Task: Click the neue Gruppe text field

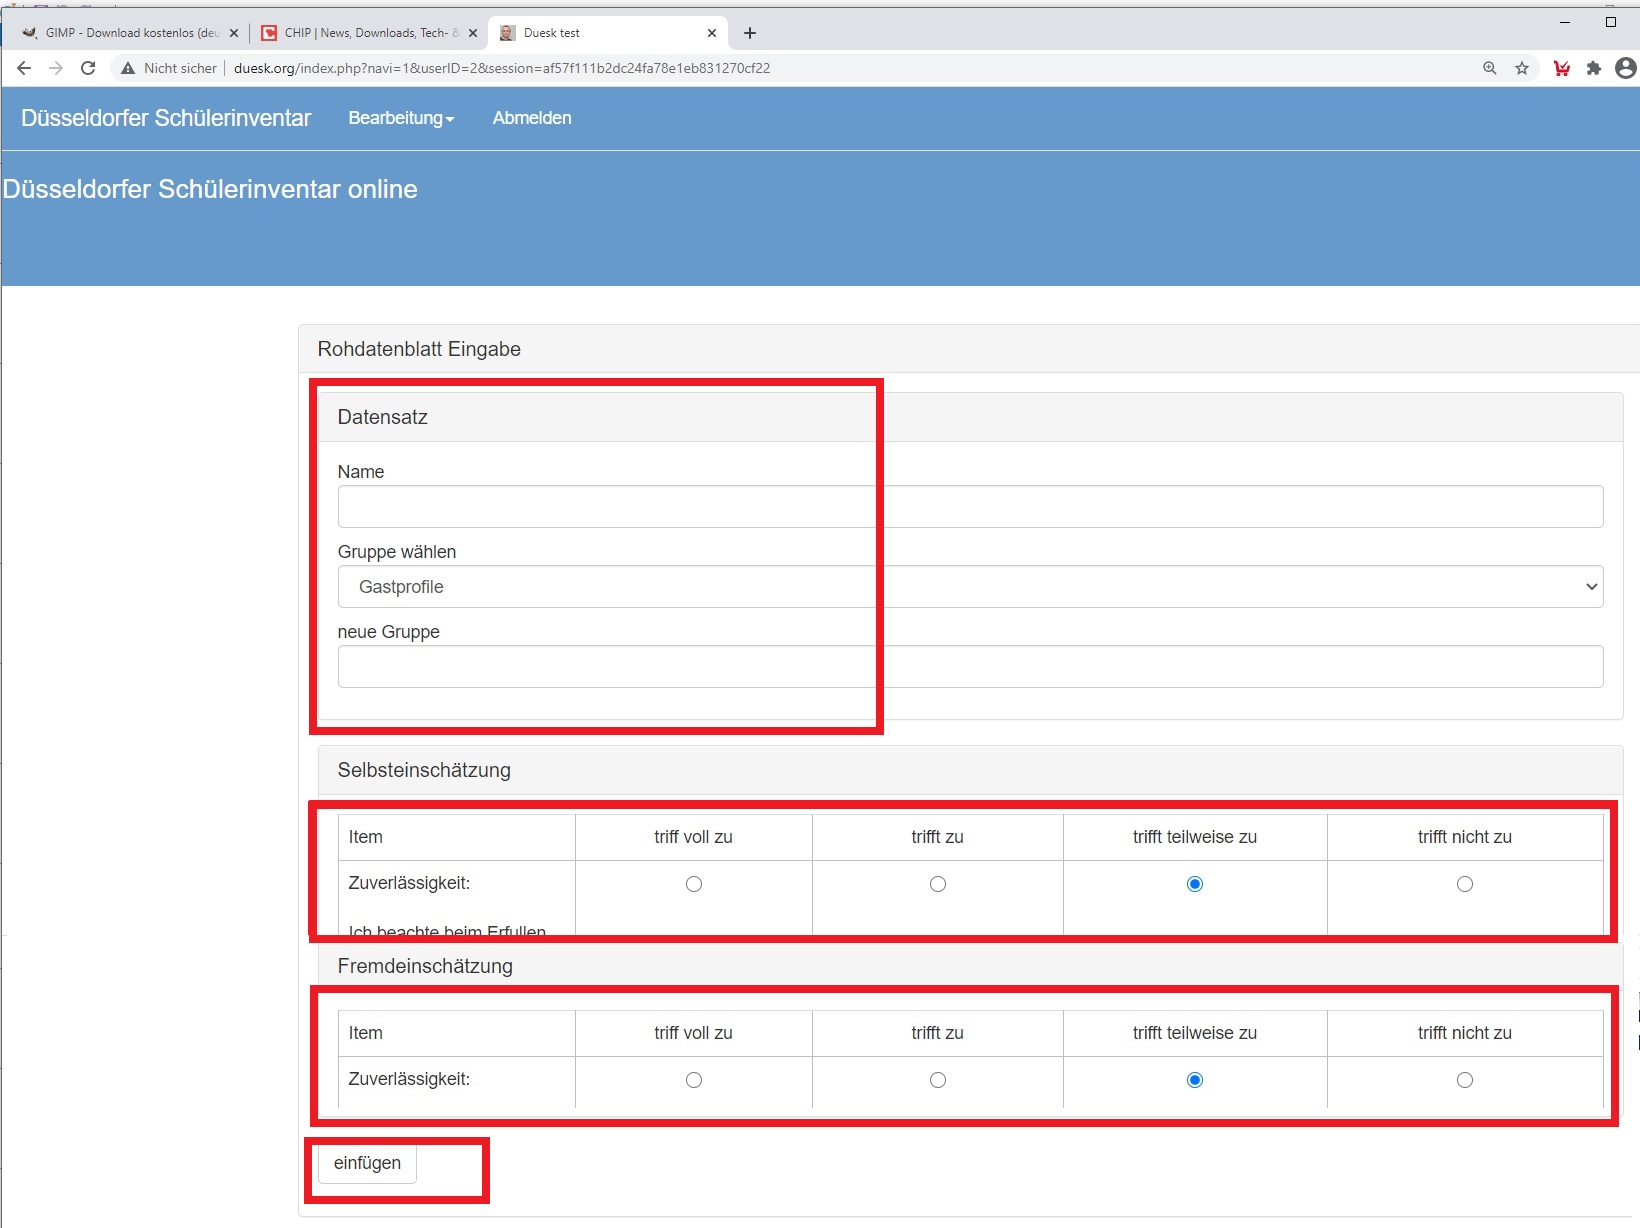Action: 969,667
